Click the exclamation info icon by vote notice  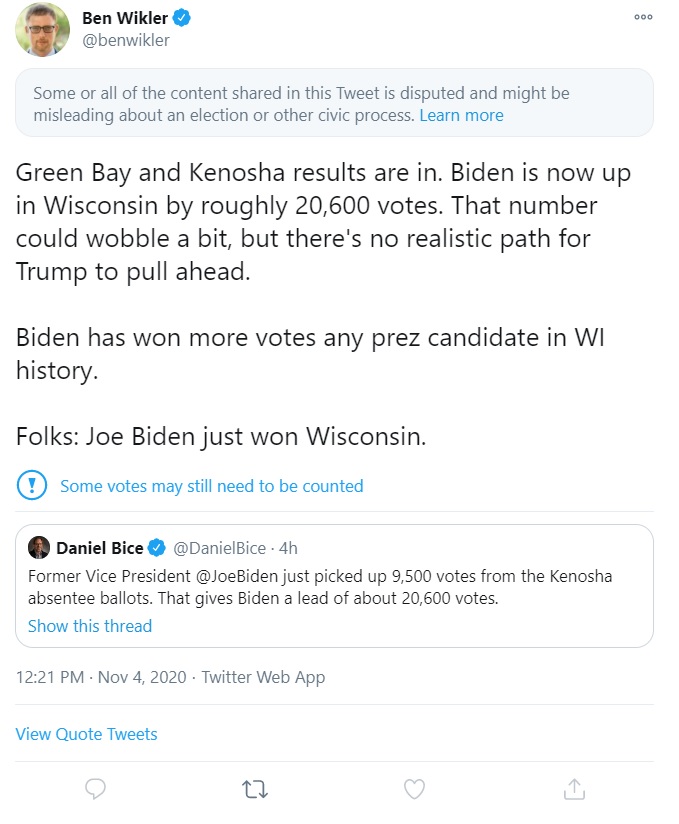[x=33, y=486]
